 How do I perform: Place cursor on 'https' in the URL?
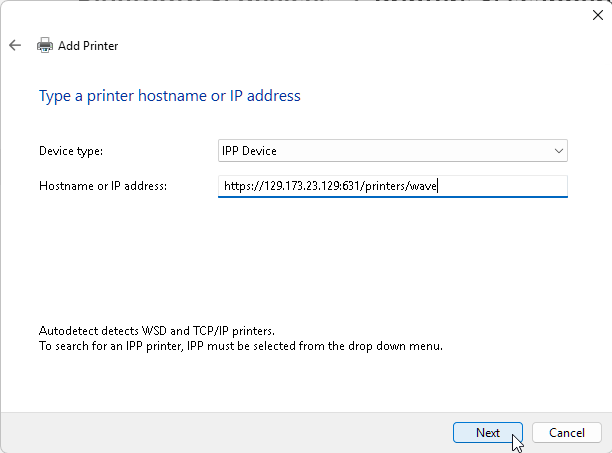(237, 186)
